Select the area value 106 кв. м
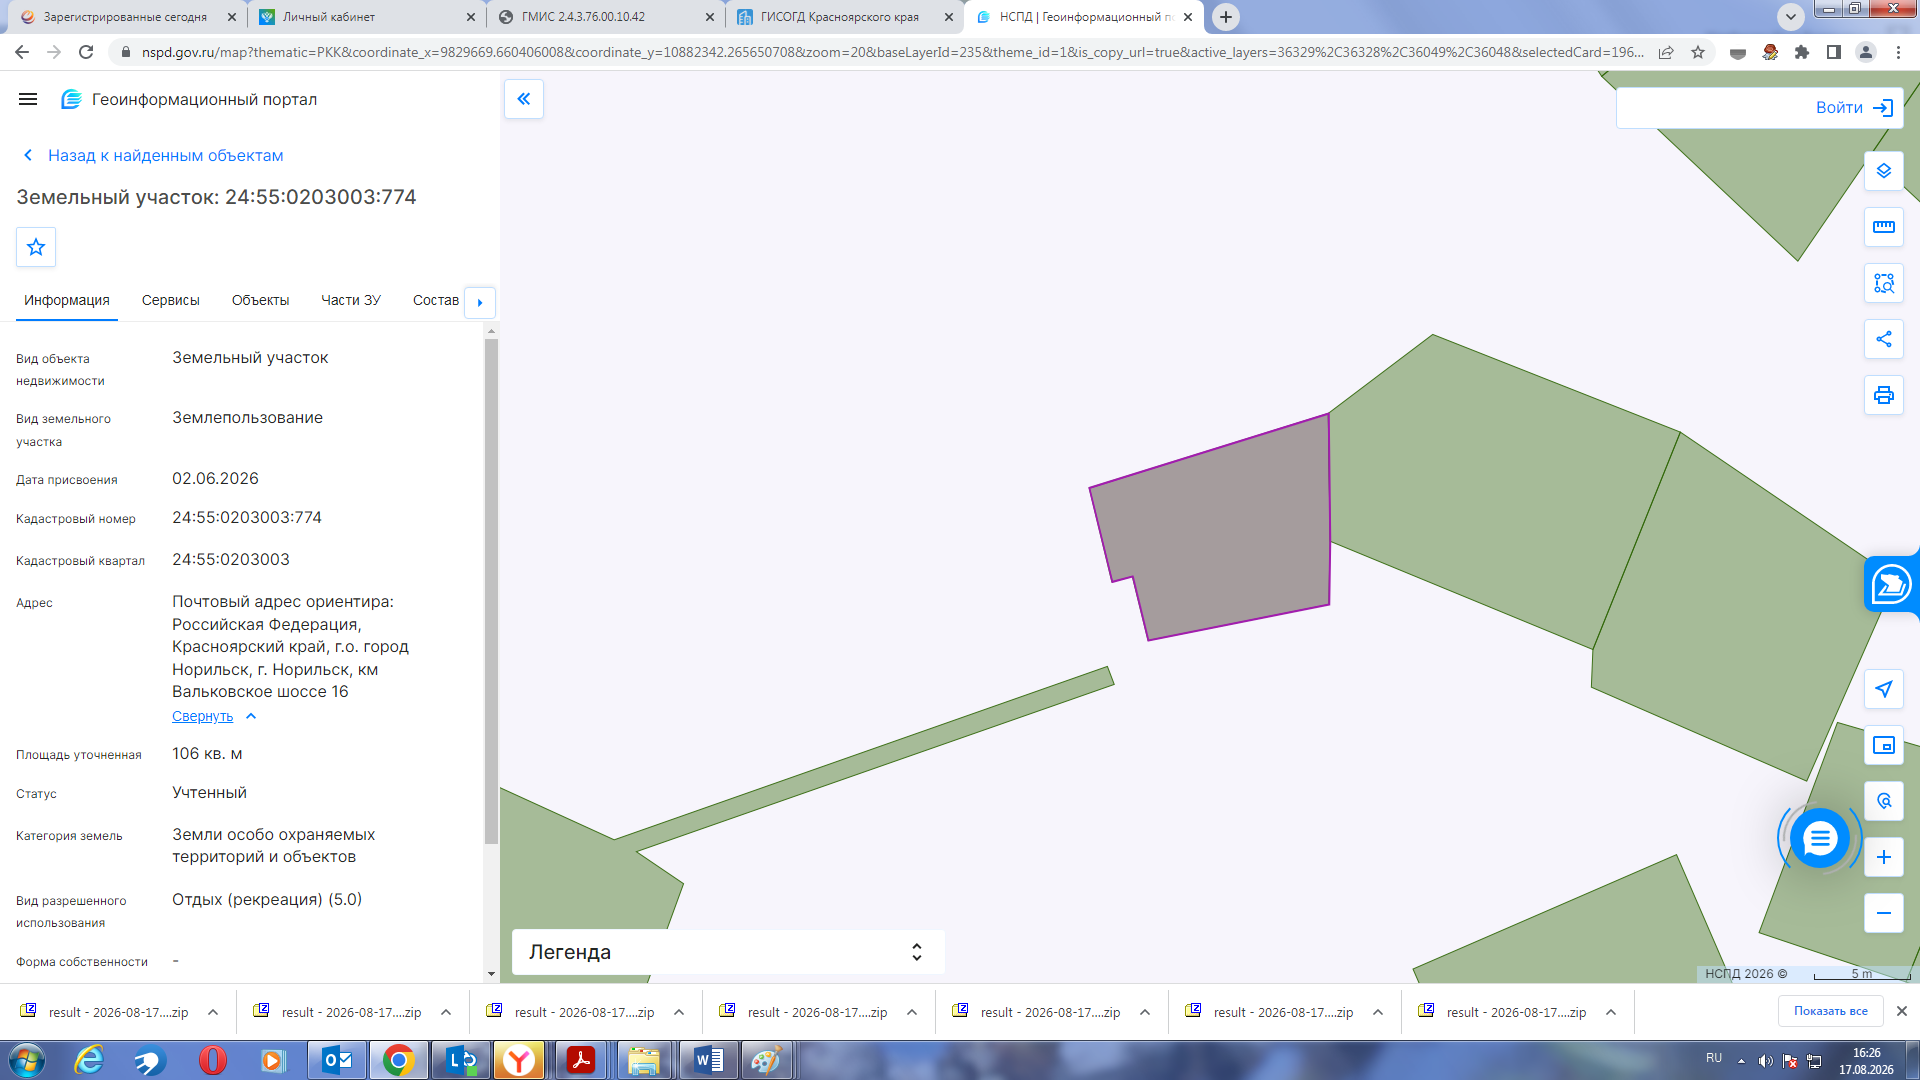 pos(207,753)
